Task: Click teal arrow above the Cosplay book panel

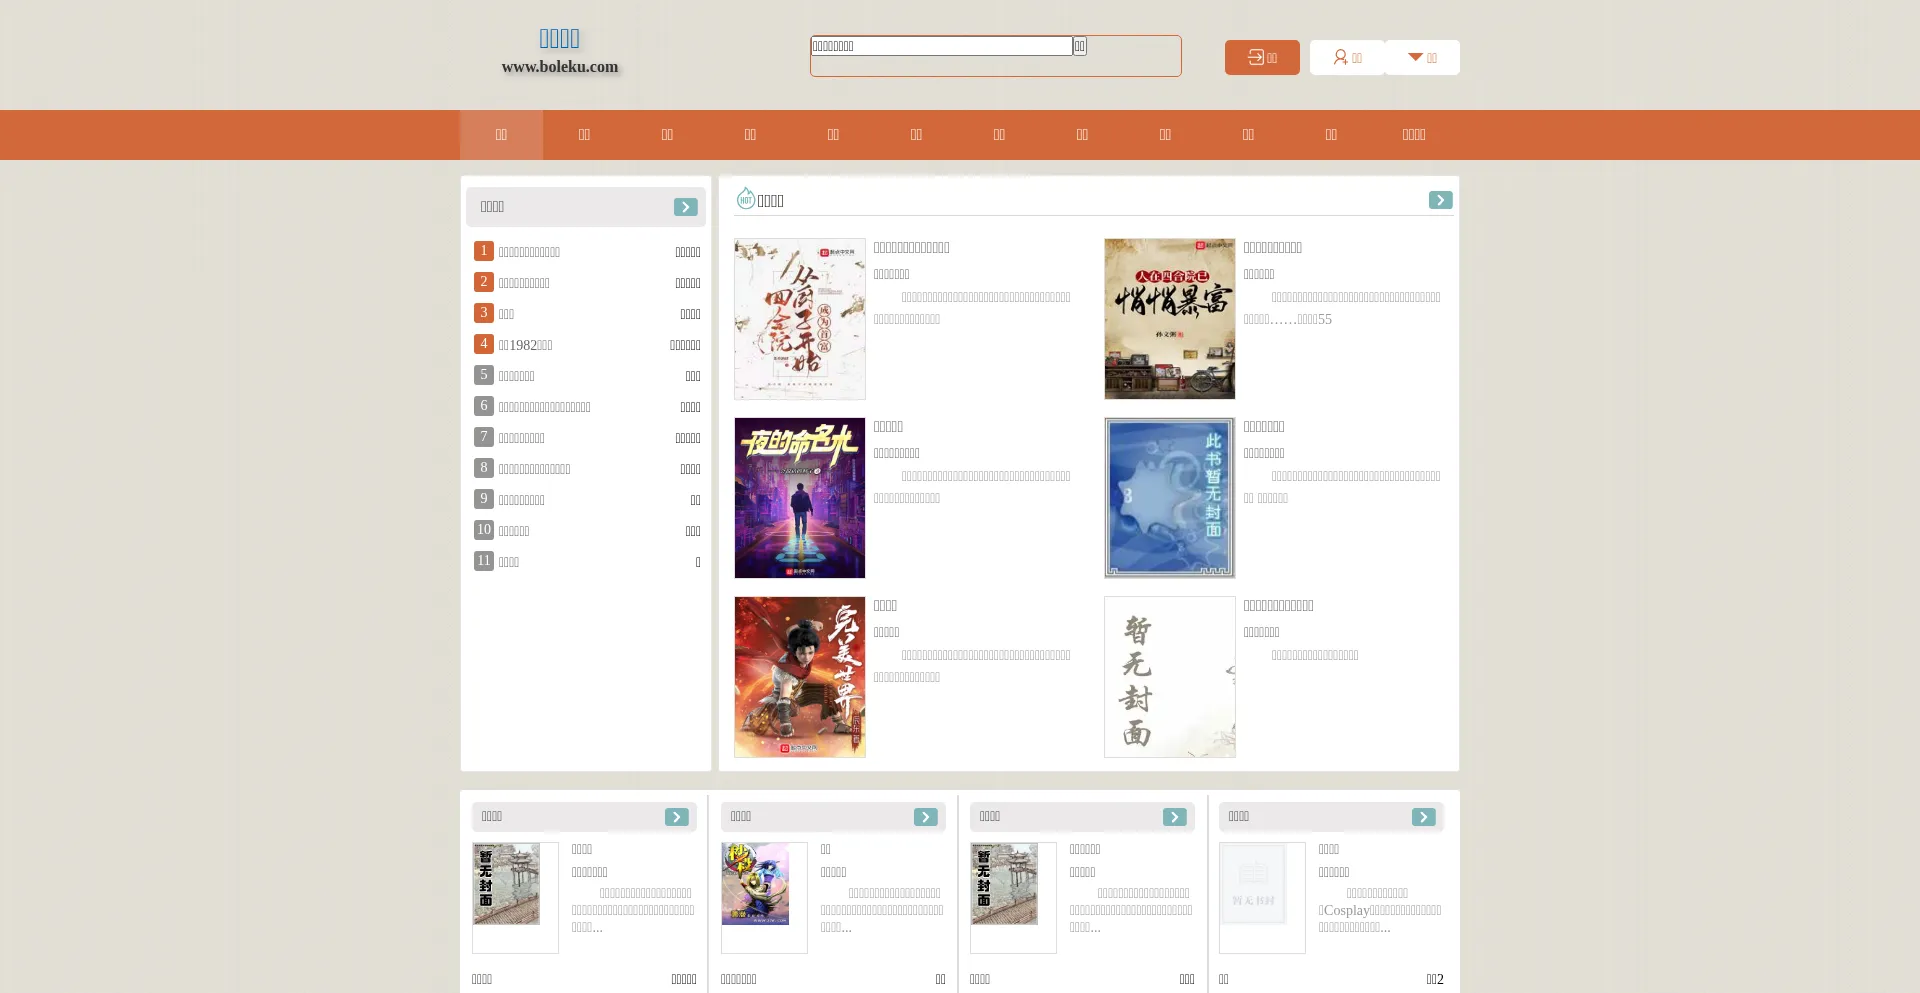Action: (x=1423, y=817)
